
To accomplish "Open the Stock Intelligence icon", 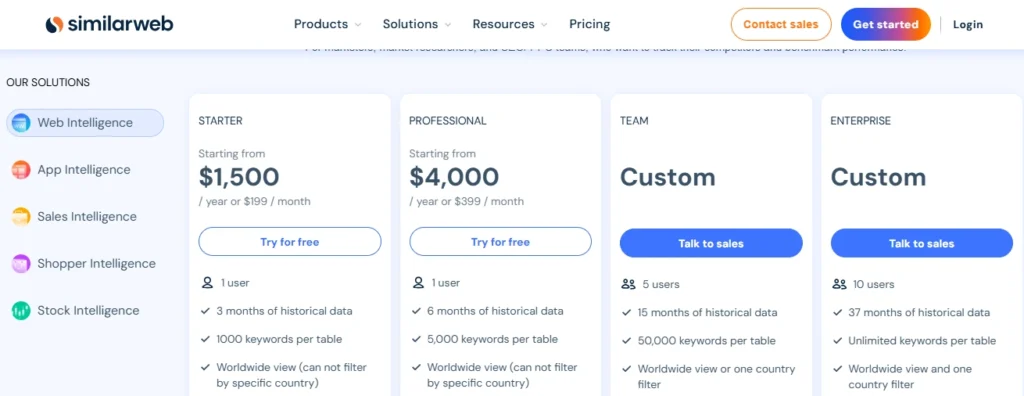I will click(21, 311).
